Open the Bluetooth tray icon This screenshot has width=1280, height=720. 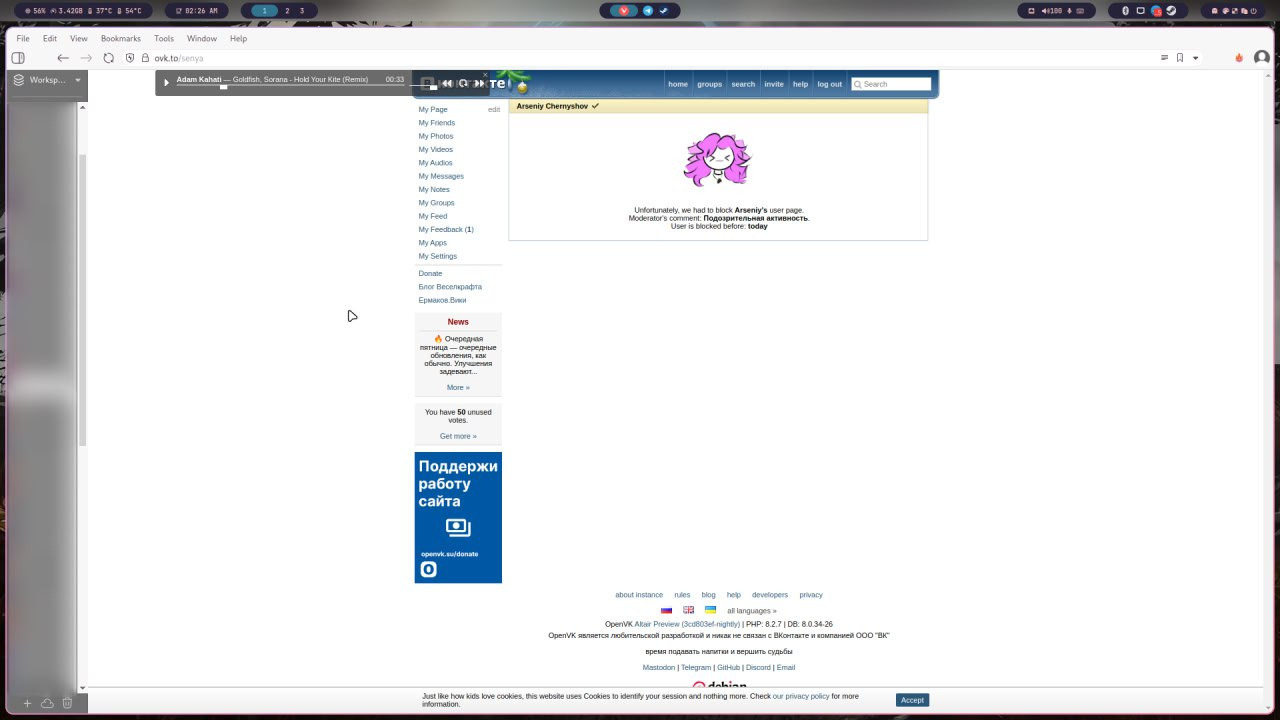coord(1125,11)
